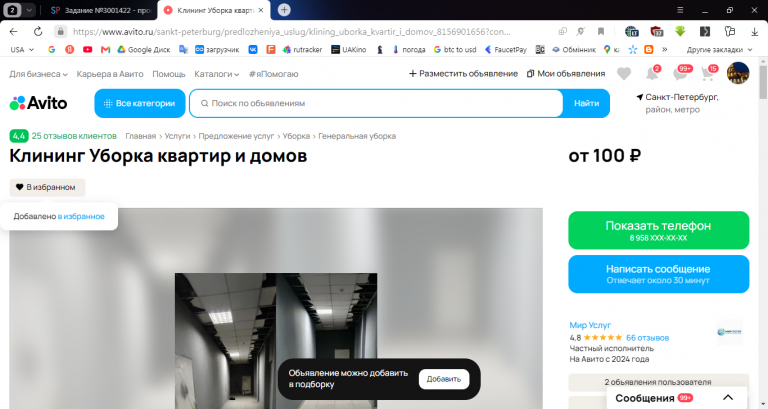
Task: Open the Помощь link
Action: pyautogui.click(x=168, y=74)
